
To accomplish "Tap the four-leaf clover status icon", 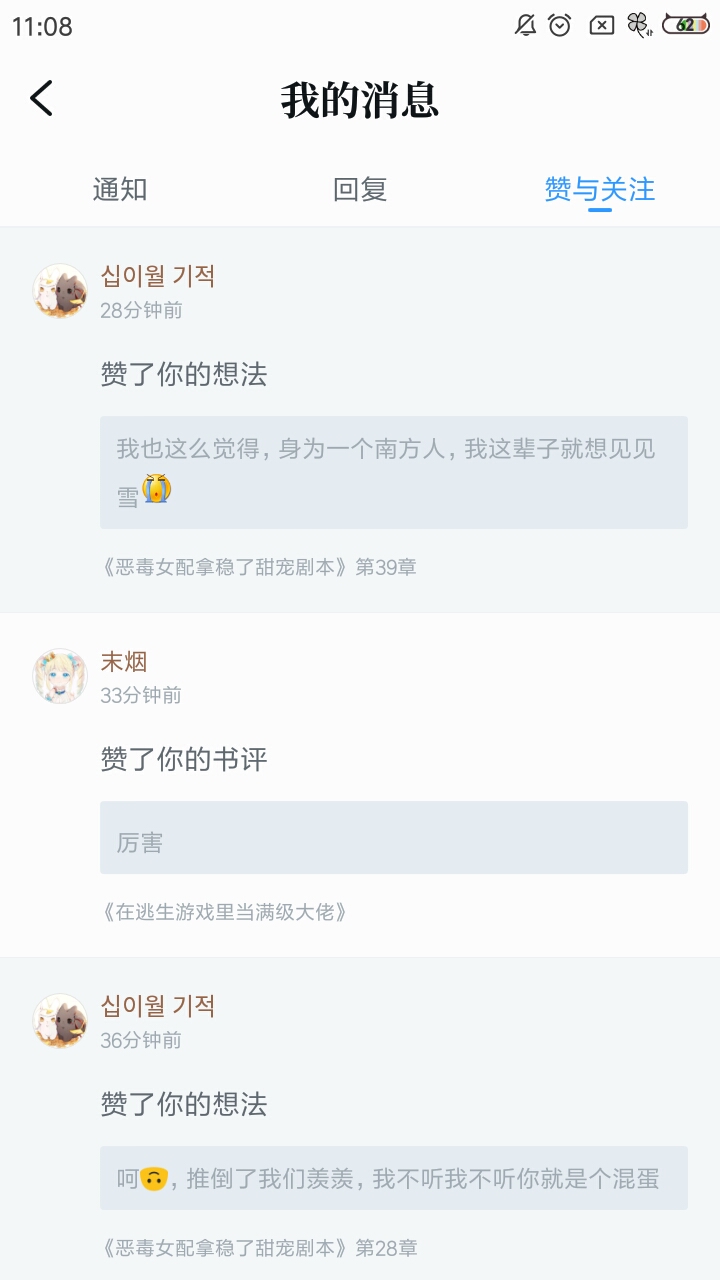I will (638, 26).
